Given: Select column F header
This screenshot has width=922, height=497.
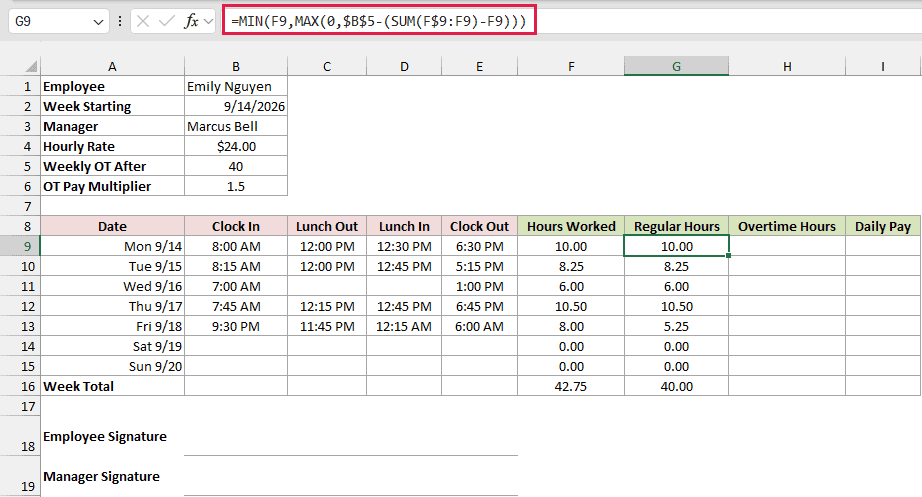Looking at the screenshot, I should point(571,66).
